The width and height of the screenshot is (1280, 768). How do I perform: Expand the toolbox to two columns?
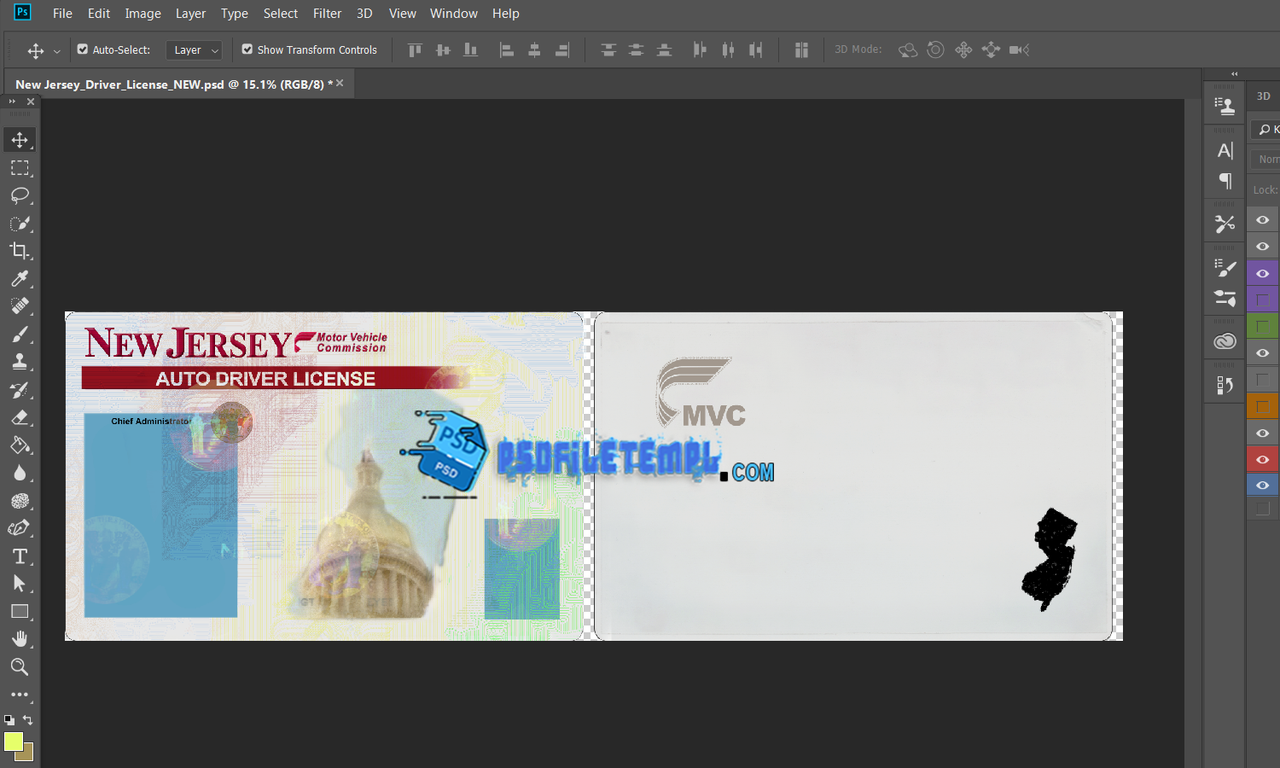(13, 101)
